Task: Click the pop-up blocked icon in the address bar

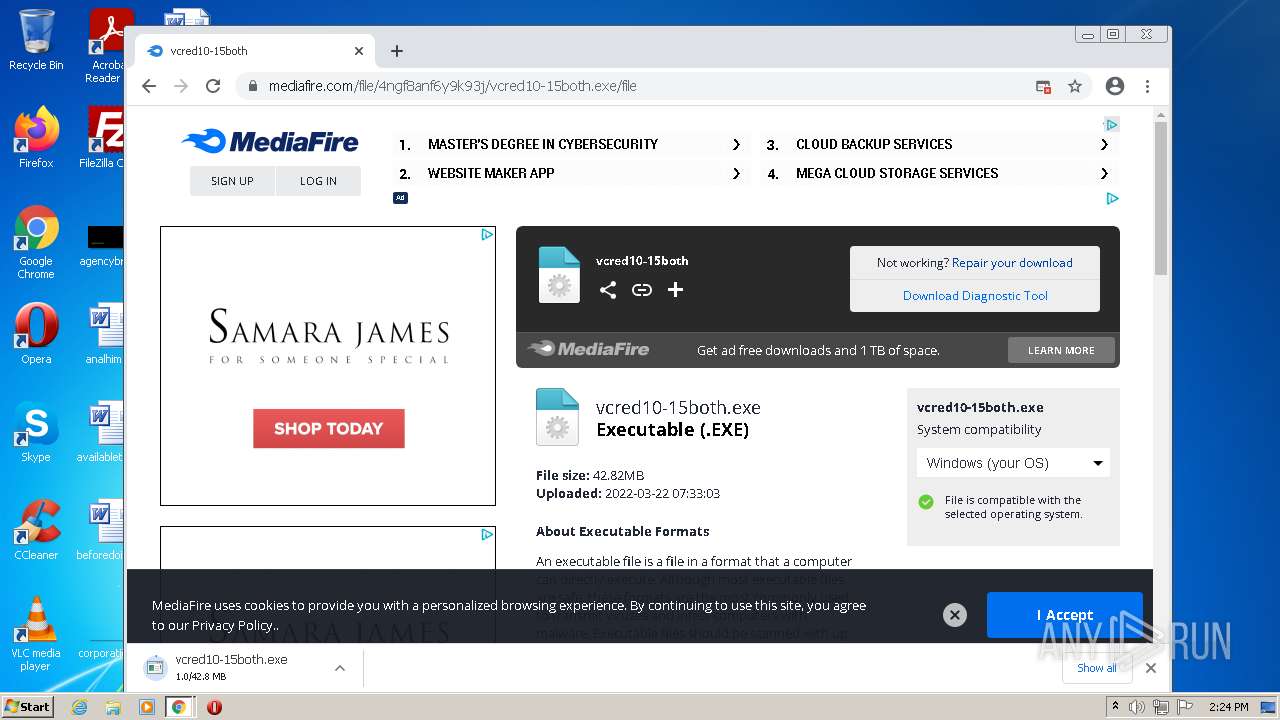Action: point(1043,86)
